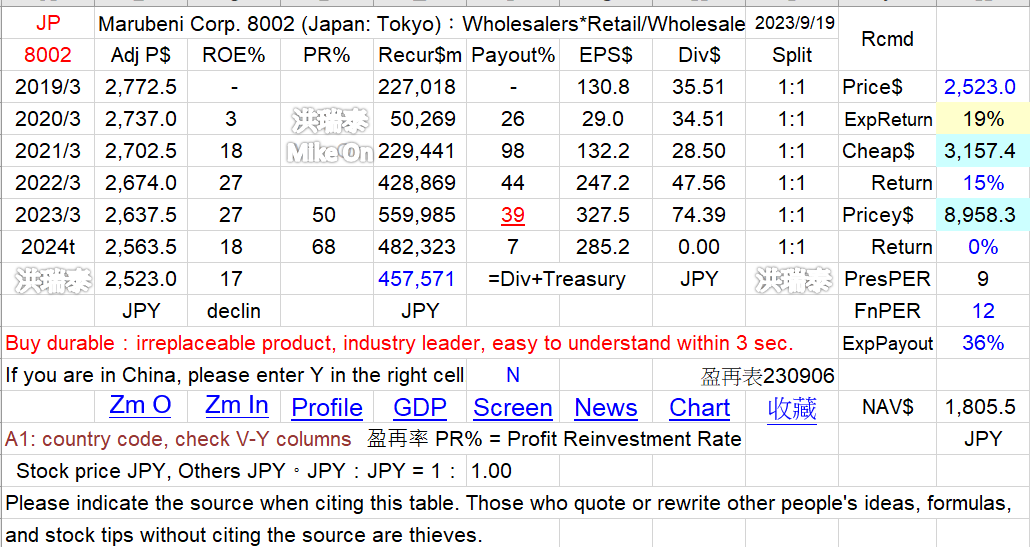This screenshot has height=547, width=1030.
Task: Click the Adj P$ column header
Action: click(141, 55)
